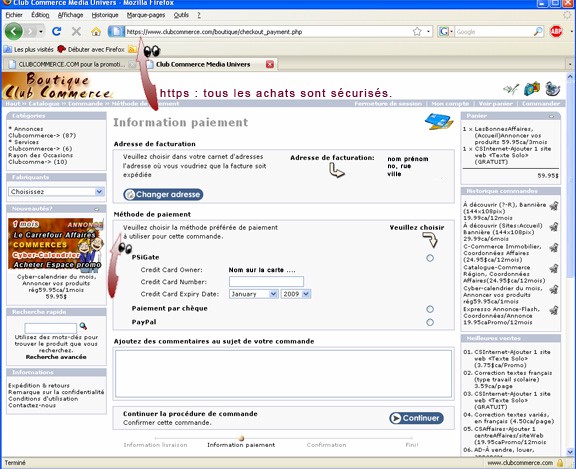Click the shopping bag header icon

click(532, 89)
